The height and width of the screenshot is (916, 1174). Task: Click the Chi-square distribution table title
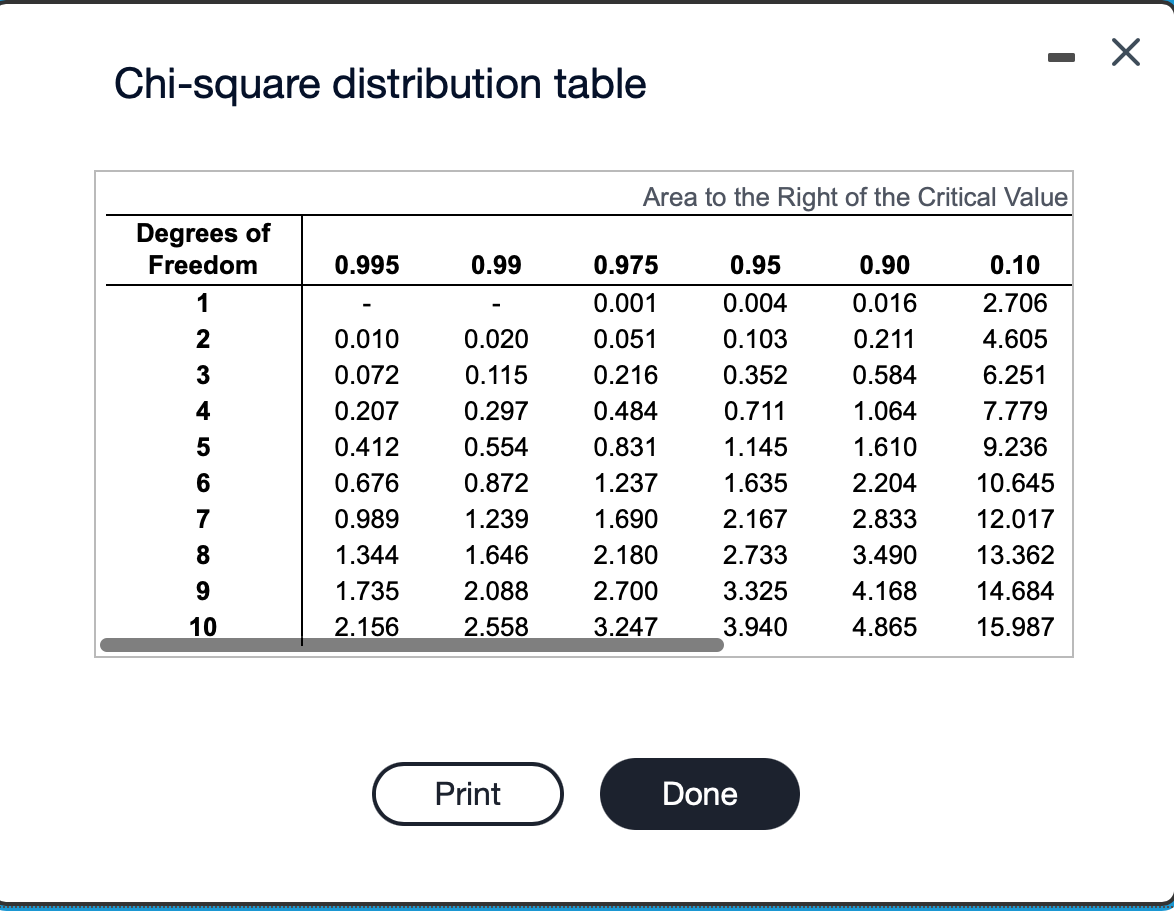(x=380, y=84)
